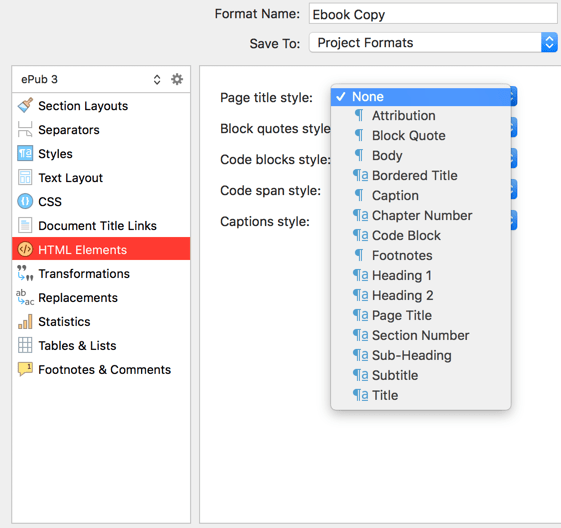Open the Statistics bar chart icon
This screenshot has width=561, height=528.
(x=25, y=321)
